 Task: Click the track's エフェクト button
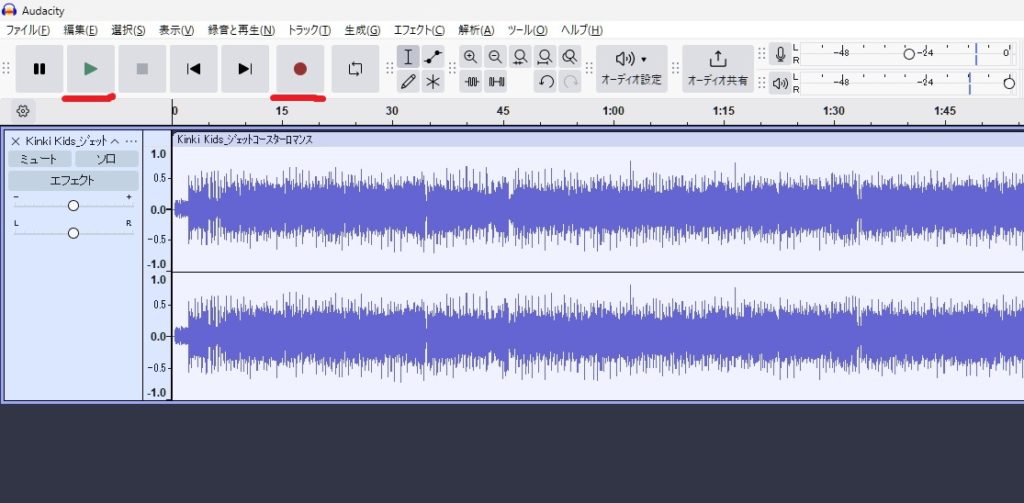pyautogui.click(x=73, y=181)
